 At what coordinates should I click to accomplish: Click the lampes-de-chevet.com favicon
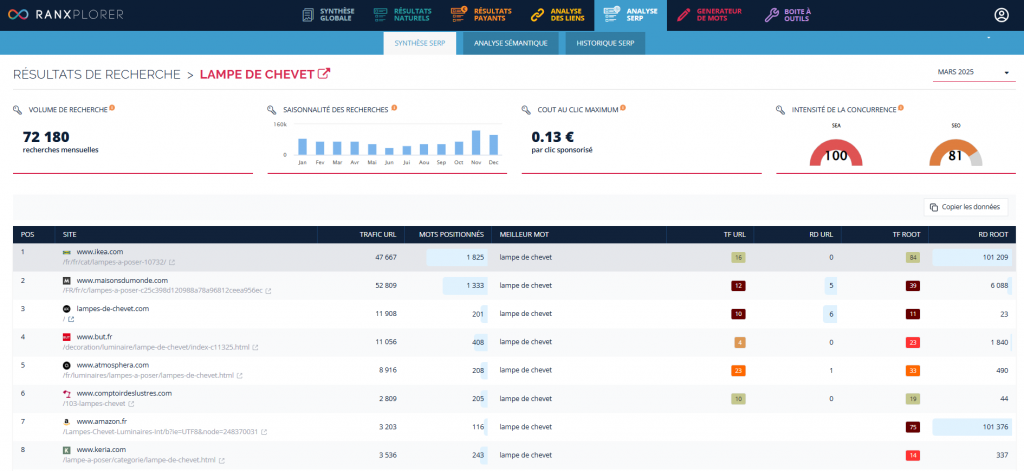point(67,308)
